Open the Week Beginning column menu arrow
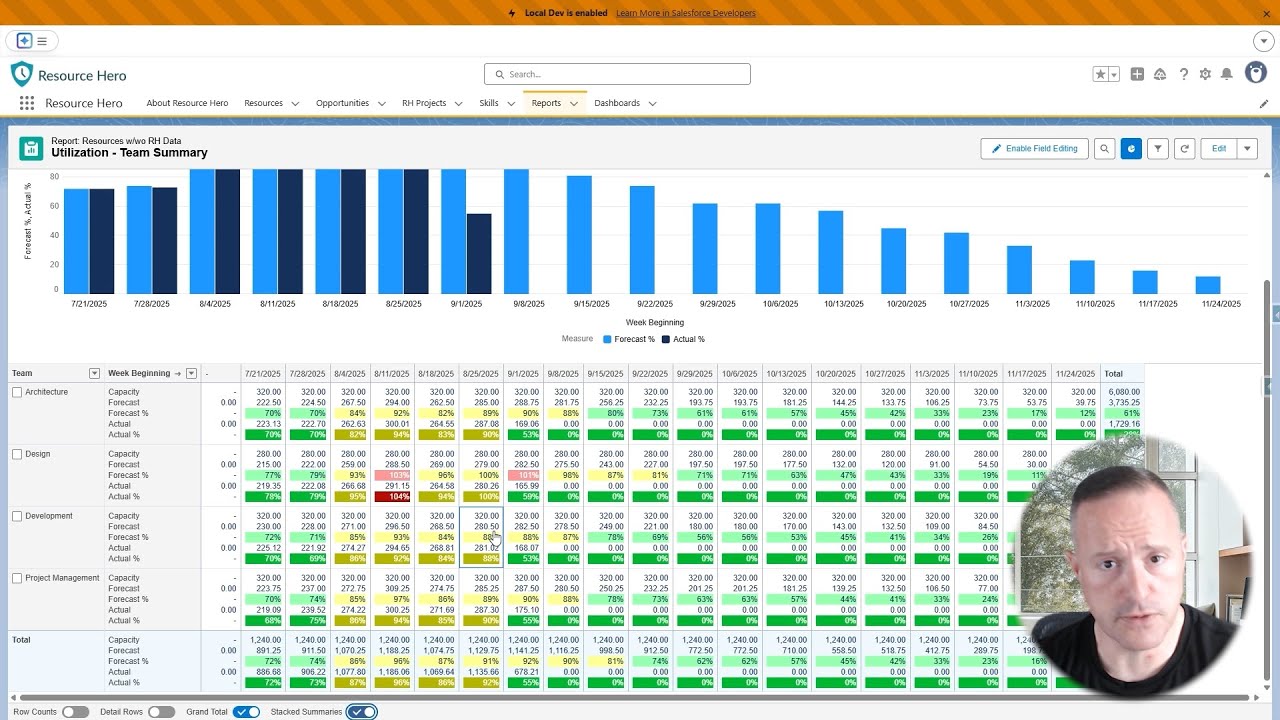 click(x=191, y=373)
